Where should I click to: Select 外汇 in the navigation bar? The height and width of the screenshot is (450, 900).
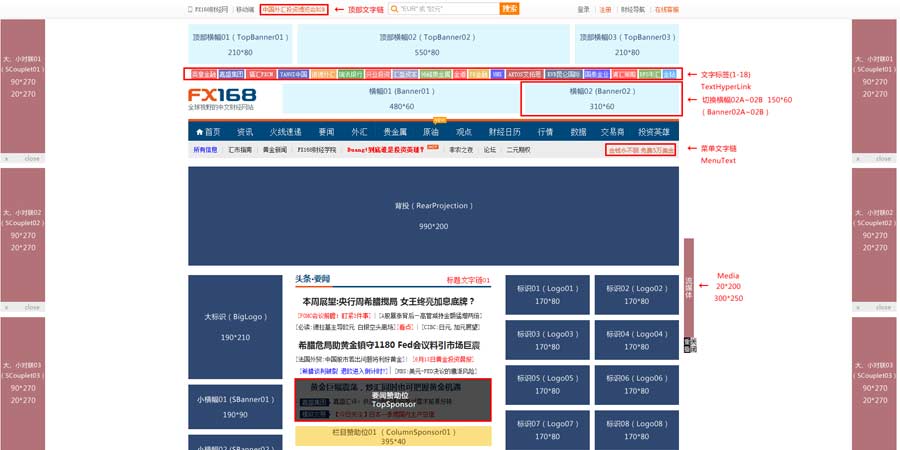tap(358, 131)
